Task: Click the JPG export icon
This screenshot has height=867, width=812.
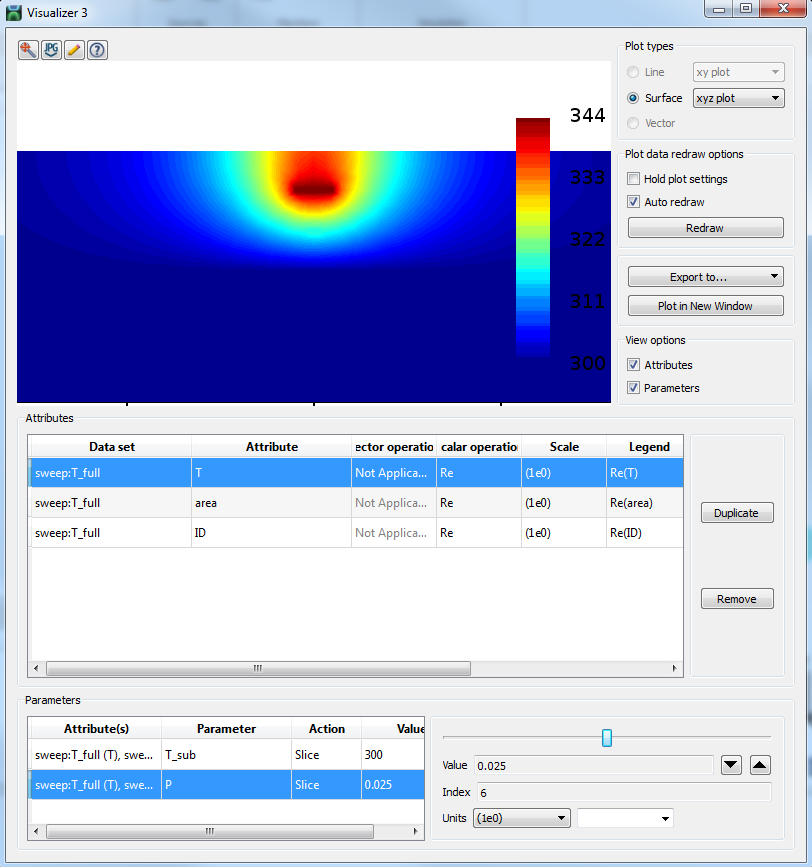Action: click(x=51, y=50)
